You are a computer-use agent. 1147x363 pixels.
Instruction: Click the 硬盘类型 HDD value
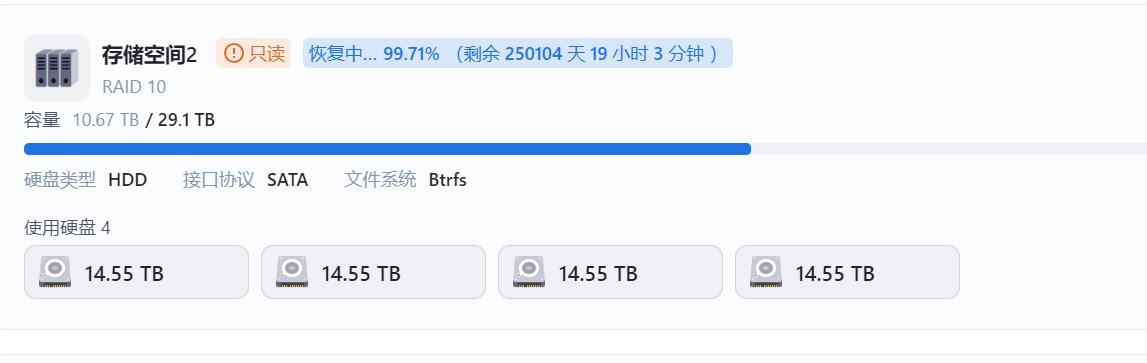127,180
